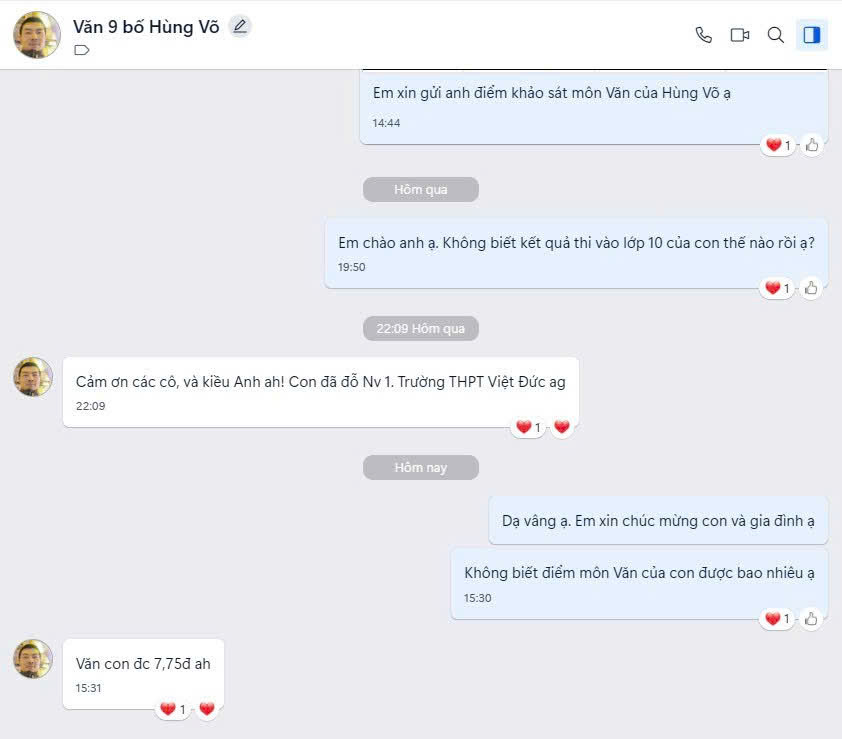
Task: Open contact avatar in the header
Action: 37,35
